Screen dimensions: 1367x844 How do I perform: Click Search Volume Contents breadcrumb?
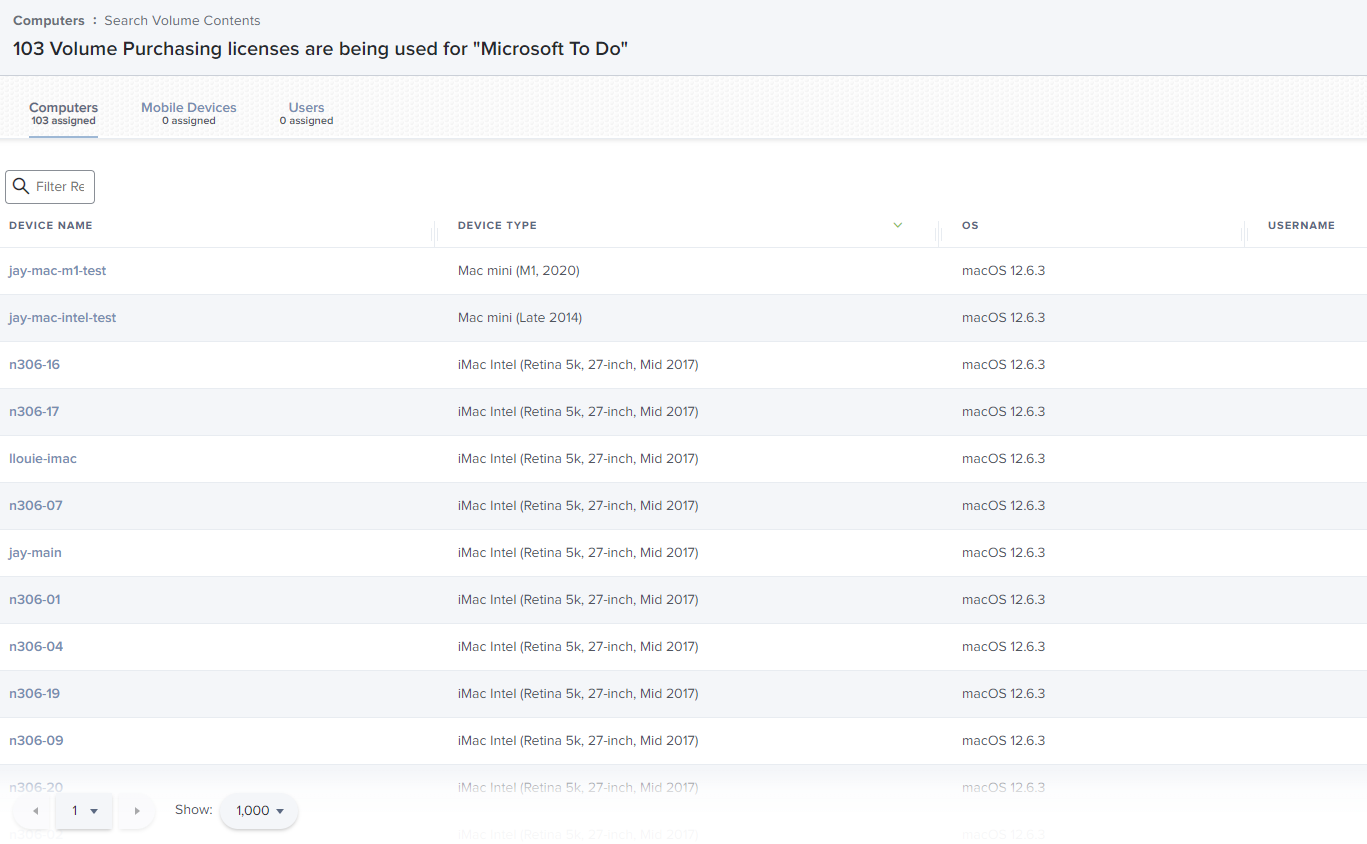tap(182, 20)
